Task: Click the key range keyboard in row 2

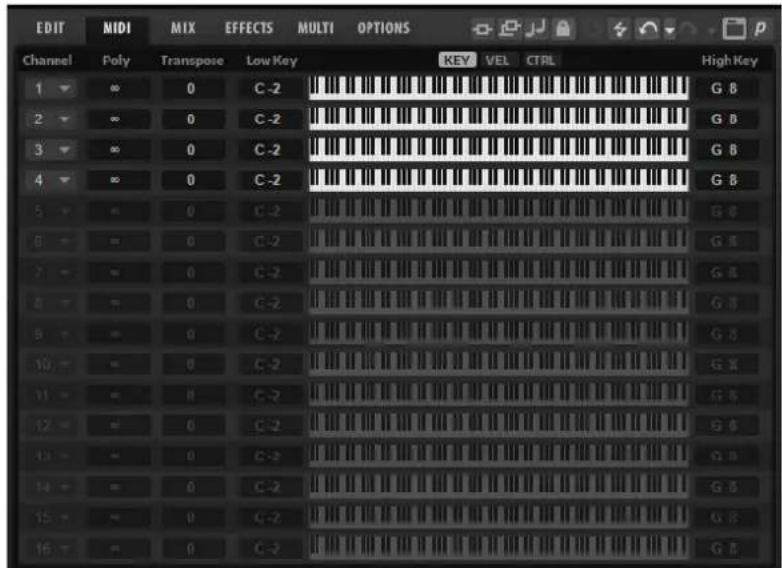Action: click(499, 118)
